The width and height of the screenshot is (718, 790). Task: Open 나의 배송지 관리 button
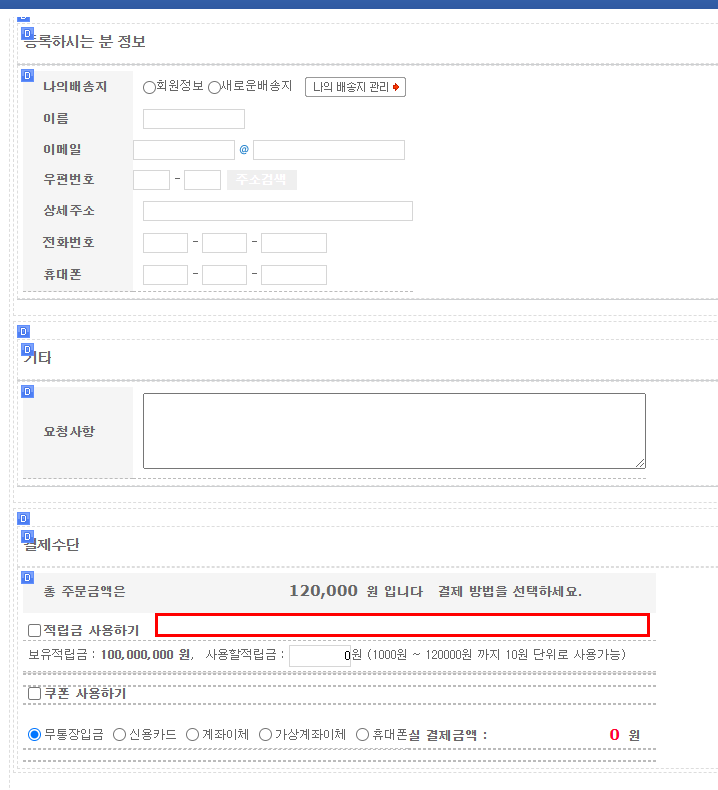tap(355, 88)
